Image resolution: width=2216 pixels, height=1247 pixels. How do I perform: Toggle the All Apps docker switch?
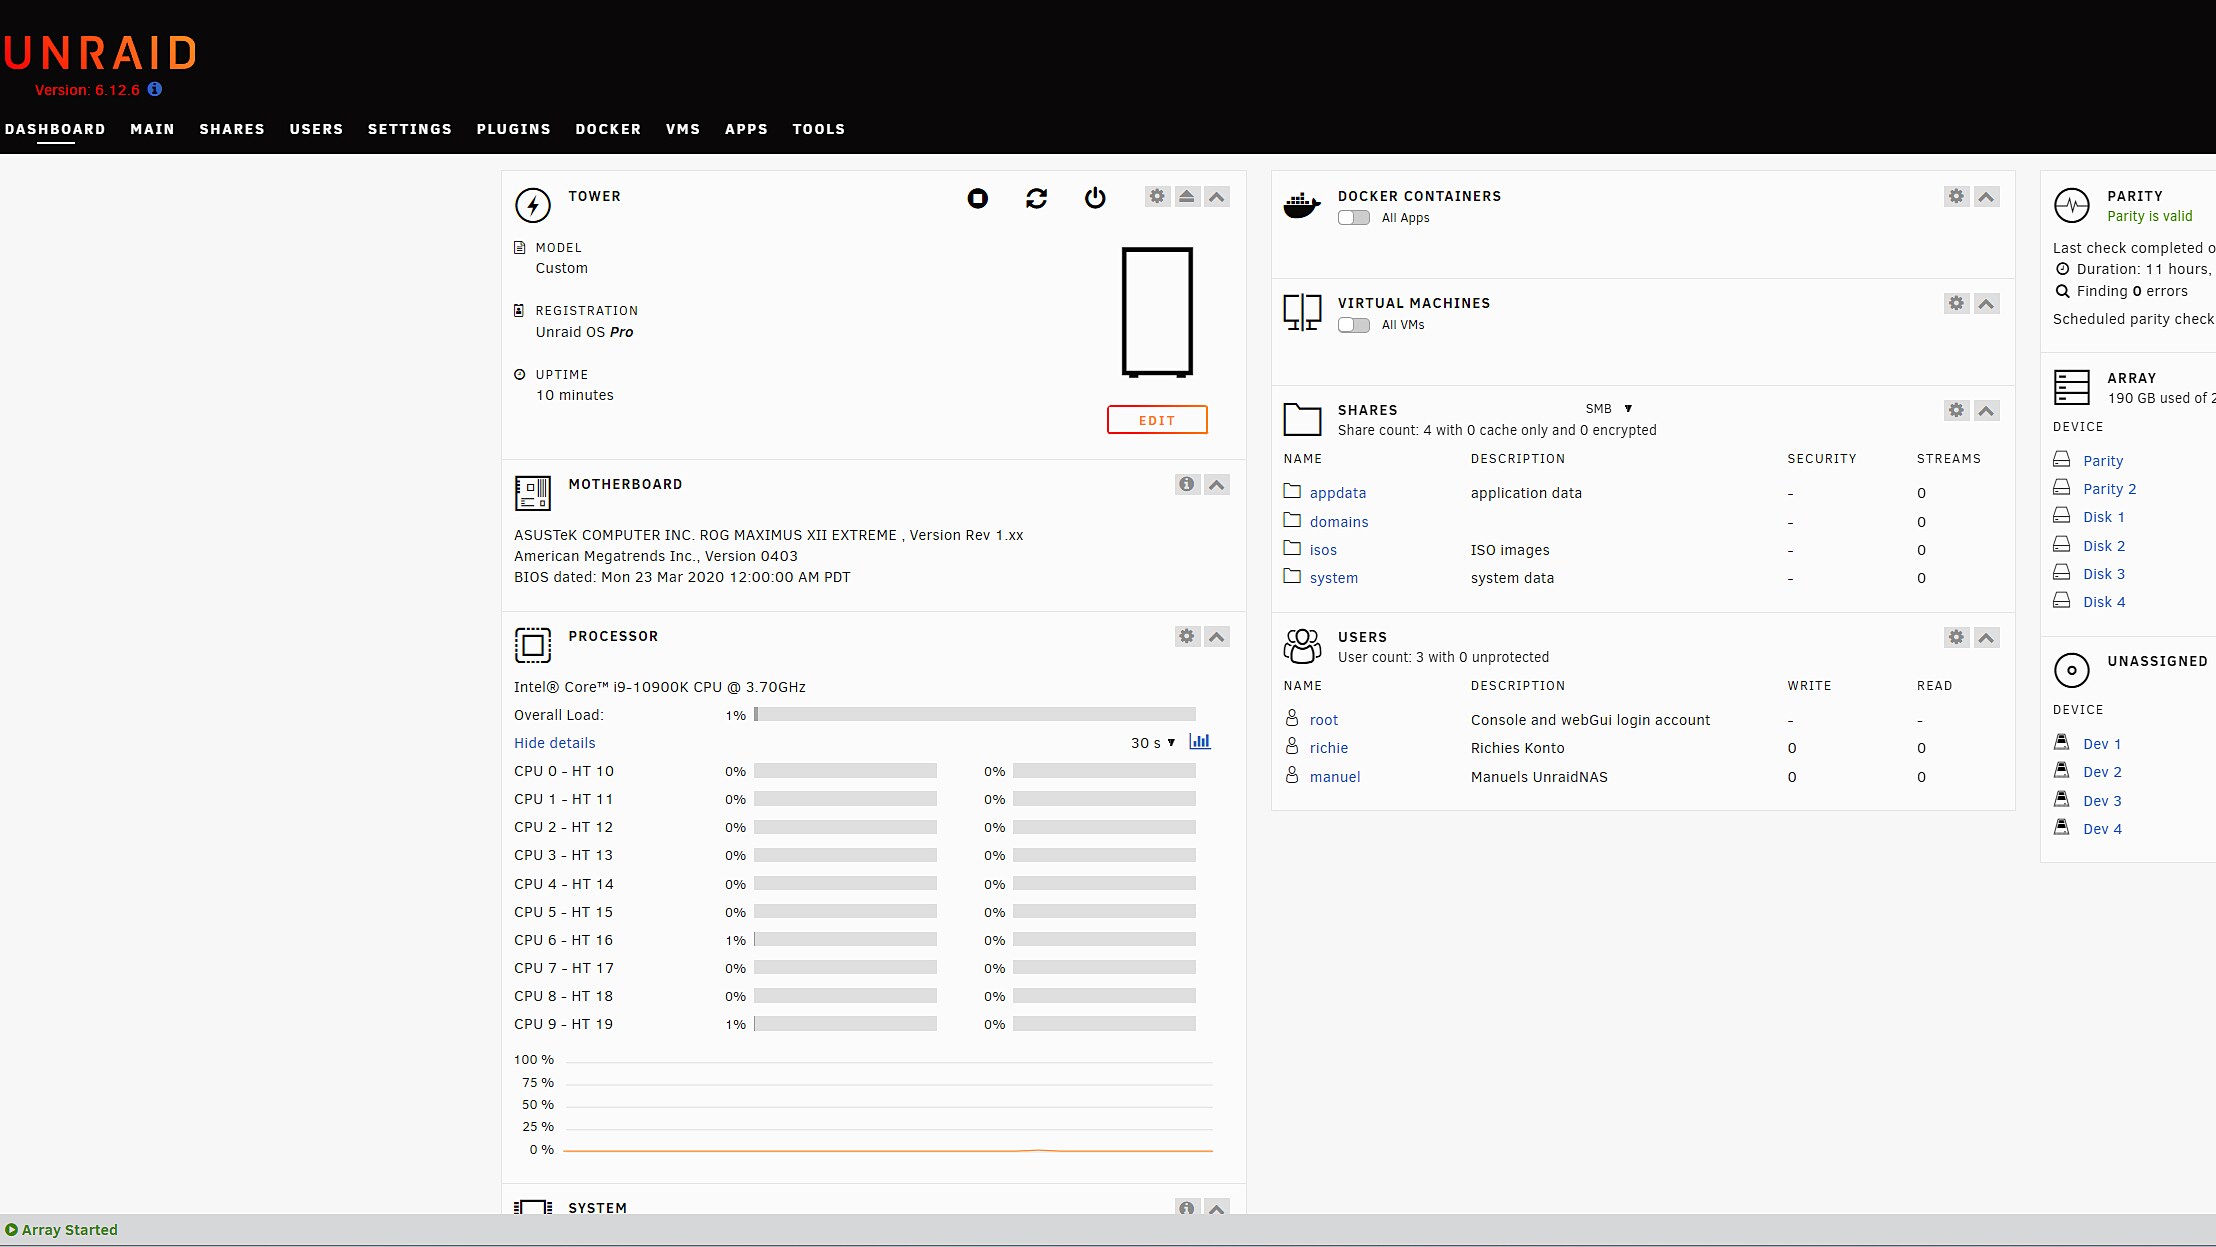pos(1354,218)
